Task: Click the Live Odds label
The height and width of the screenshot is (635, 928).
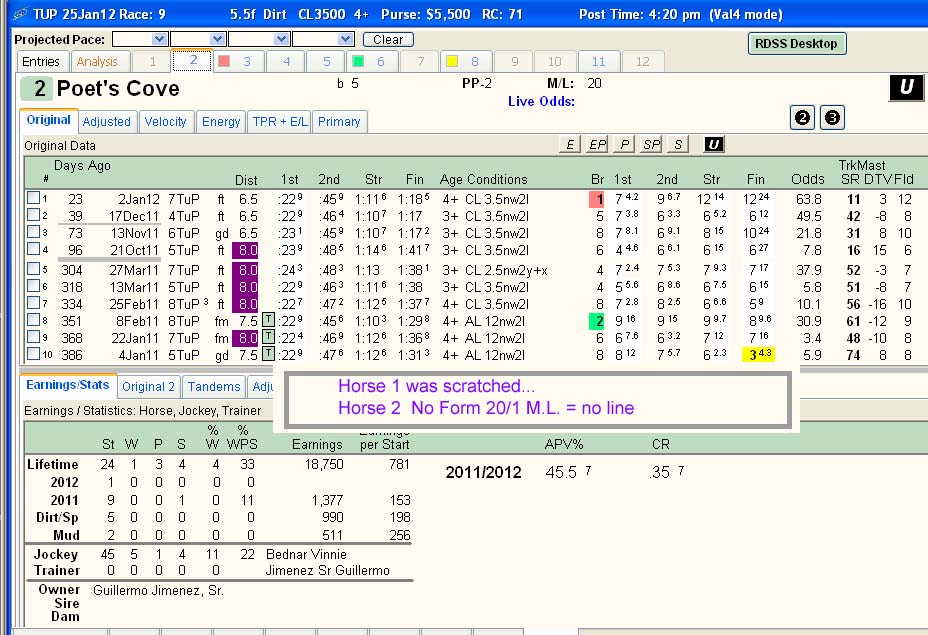Action: pos(541,101)
